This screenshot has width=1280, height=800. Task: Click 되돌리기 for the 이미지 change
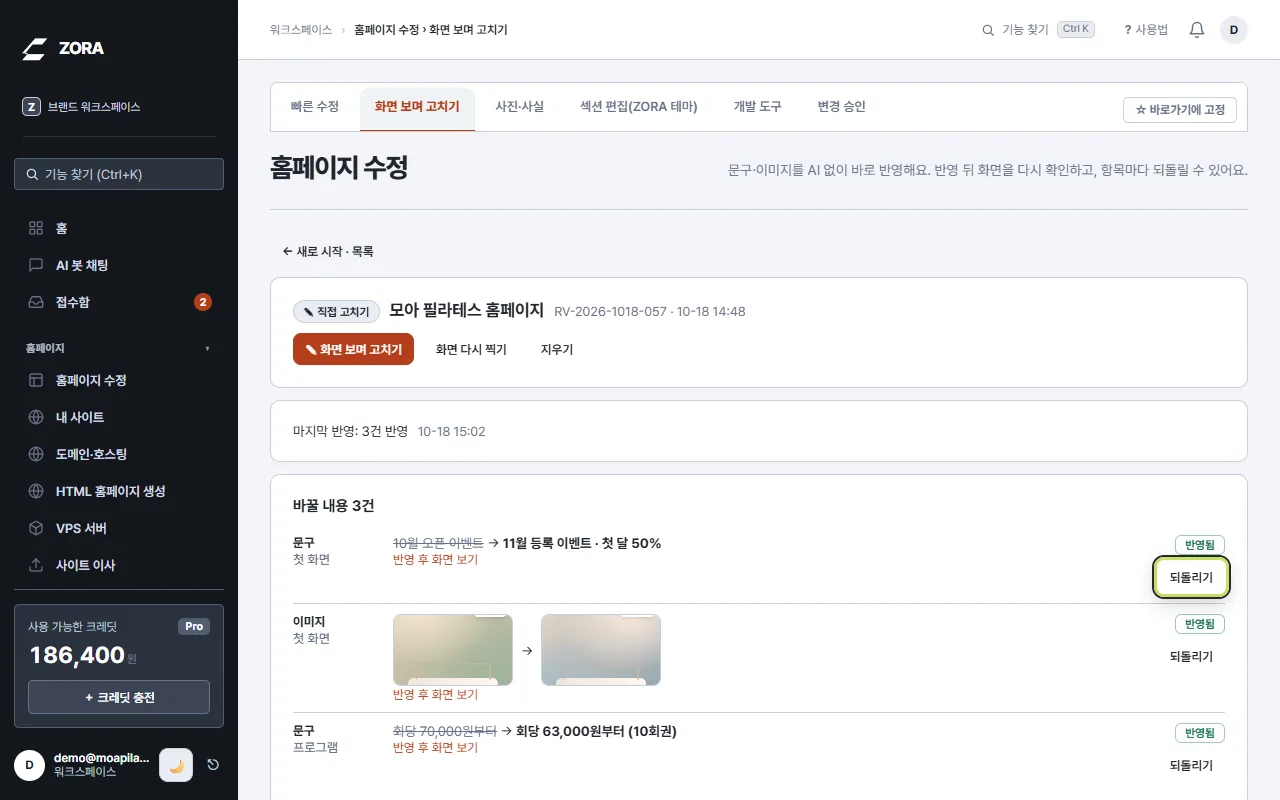pyautogui.click(x=1191, y=657)
